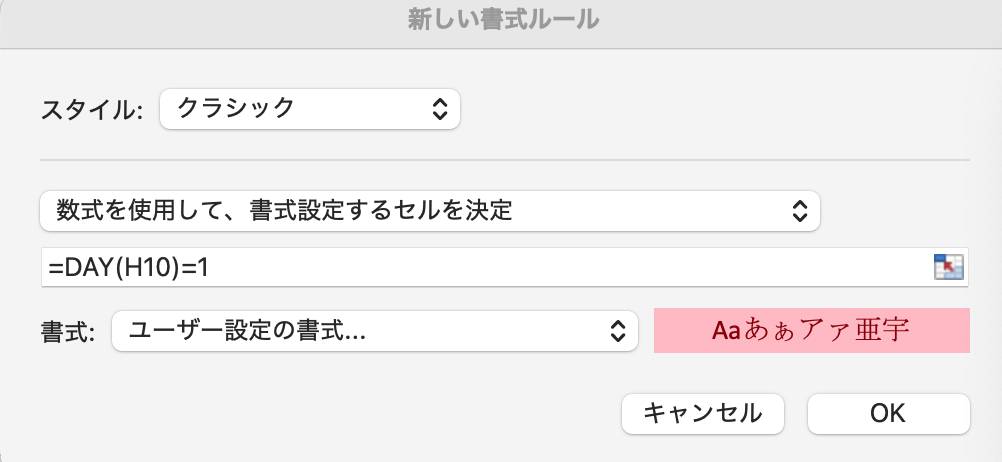Click the 亜宇 characters in the preview box
The width and height of the screenshot is (1002, 462).
883,330
